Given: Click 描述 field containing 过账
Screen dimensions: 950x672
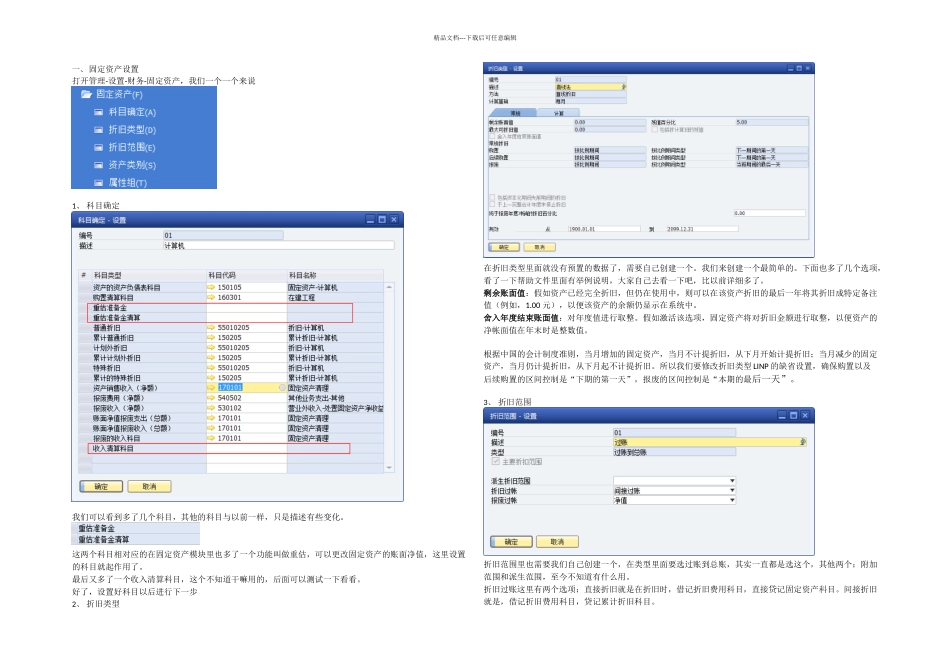Looking at the screenshot, I should point(709,442).
